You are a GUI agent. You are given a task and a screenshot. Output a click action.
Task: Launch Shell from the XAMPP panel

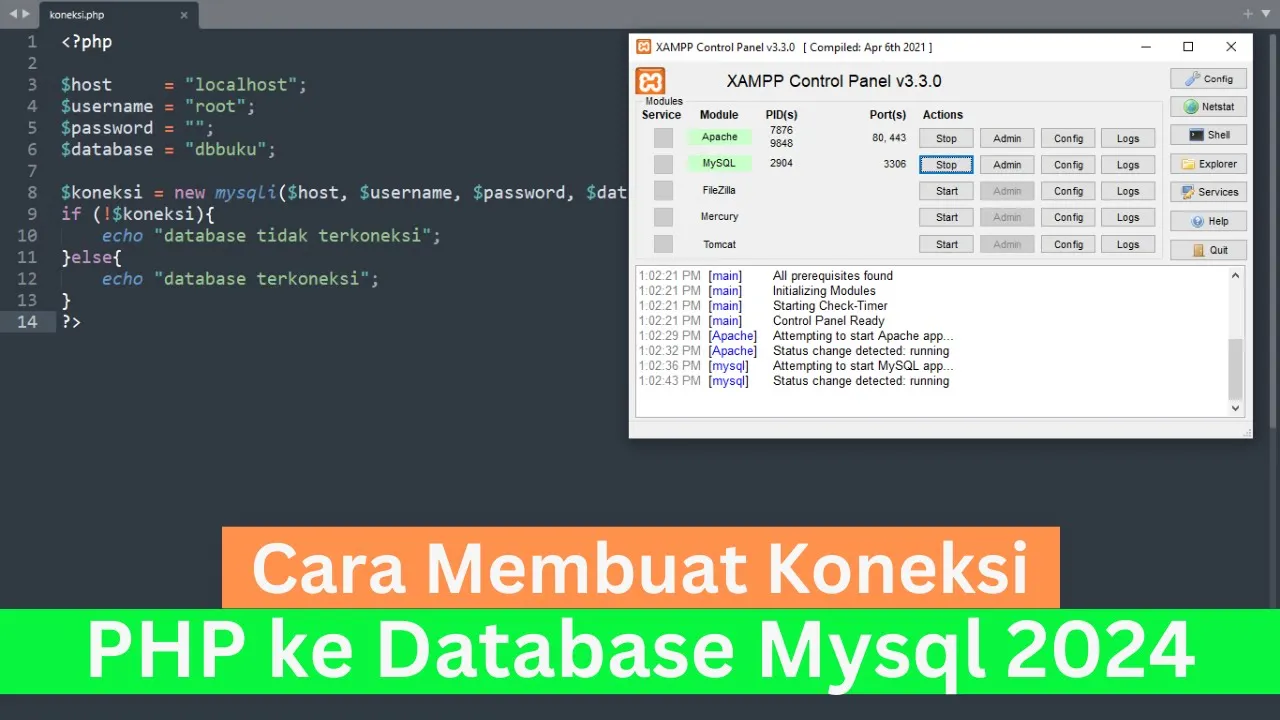(1209, 135)
